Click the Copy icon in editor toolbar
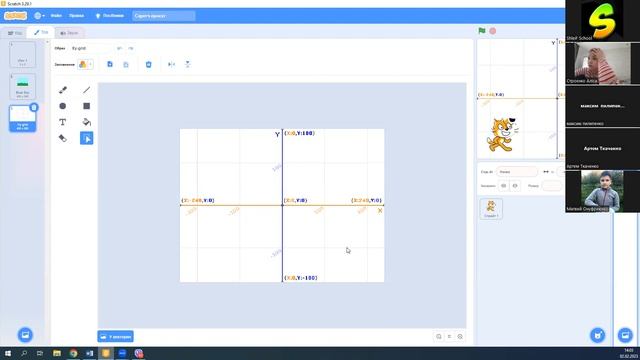This screenshot has height=360, width=640. (x=110, y=64)
